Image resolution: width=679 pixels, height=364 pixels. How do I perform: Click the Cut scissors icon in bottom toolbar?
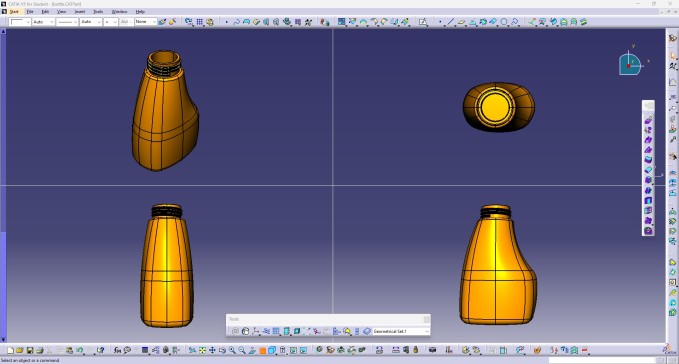[49, 350]
